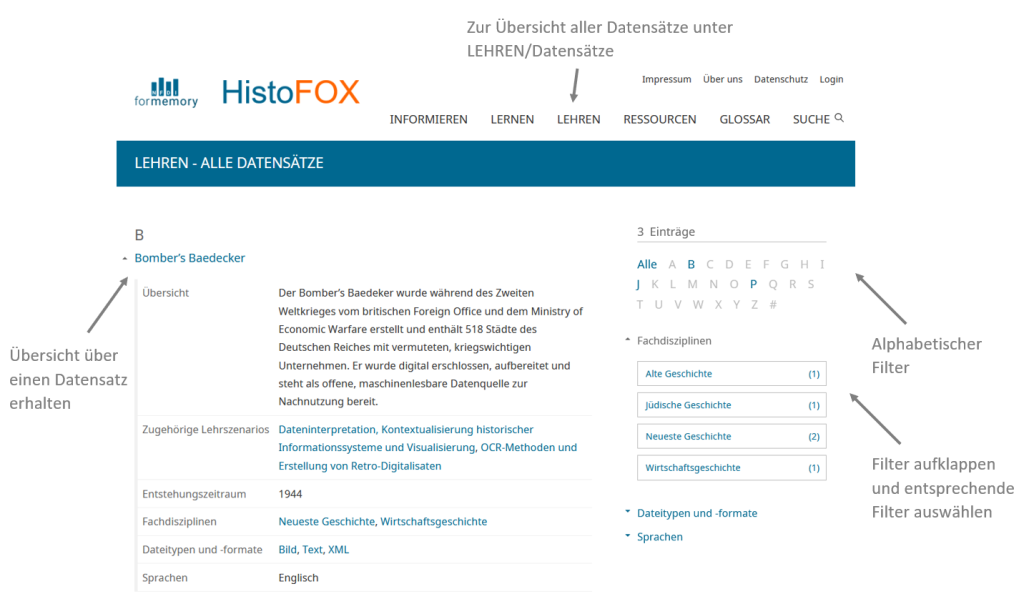Screen dimensions: 1024x604
Task: Collapse the Fachdisziplinen filter section
Action: (627, 341)
